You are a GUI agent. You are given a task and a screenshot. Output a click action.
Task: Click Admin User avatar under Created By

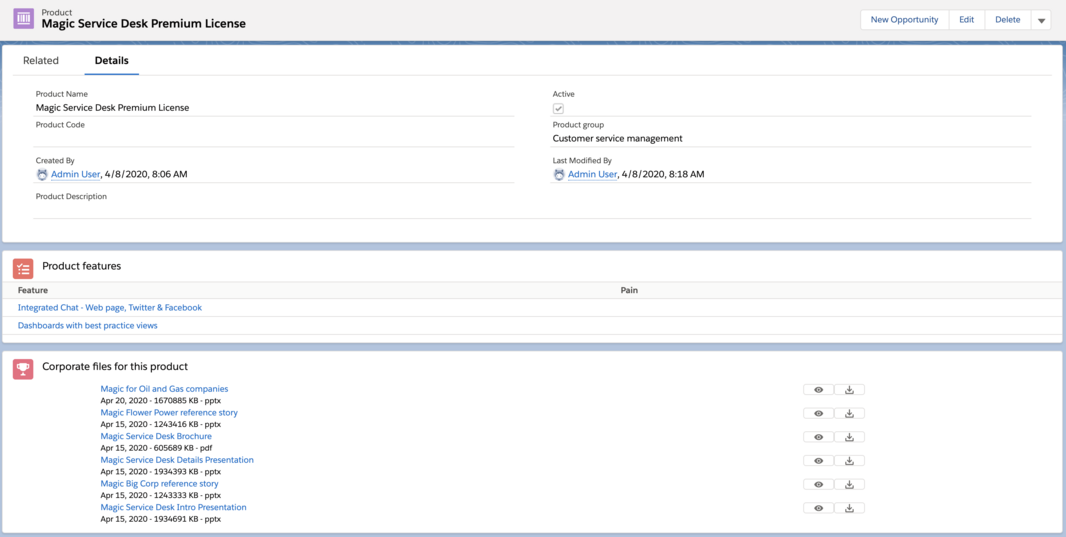pyautogui.click(x=42, y=174)
